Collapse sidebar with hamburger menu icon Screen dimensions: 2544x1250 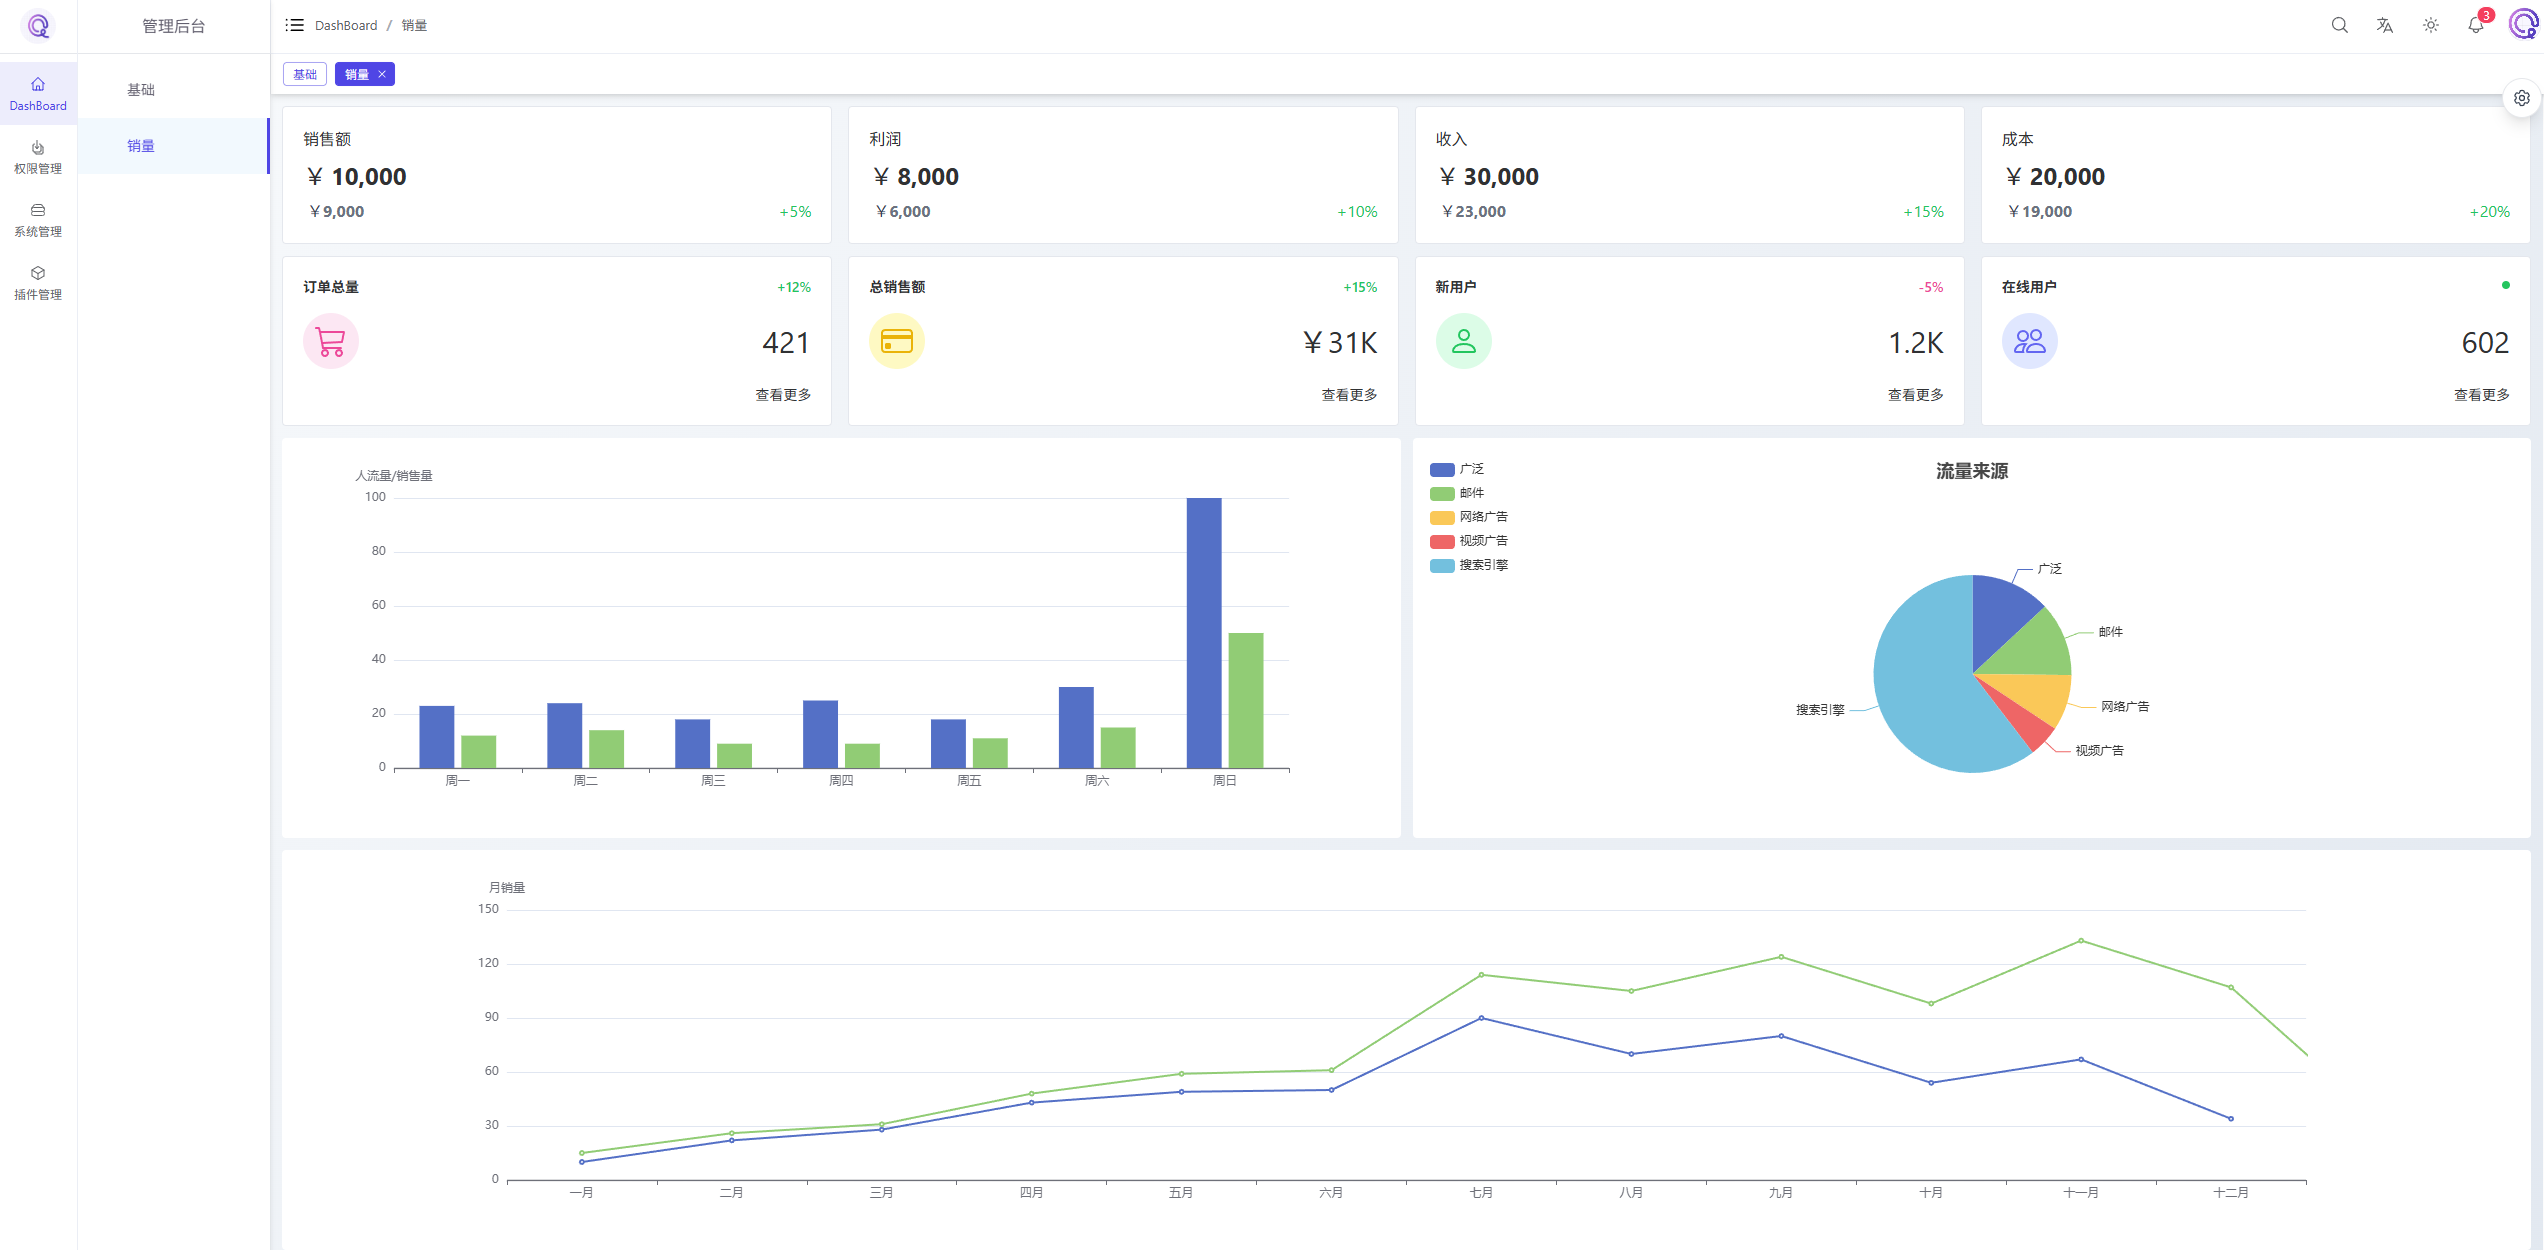tap(294, 25)
